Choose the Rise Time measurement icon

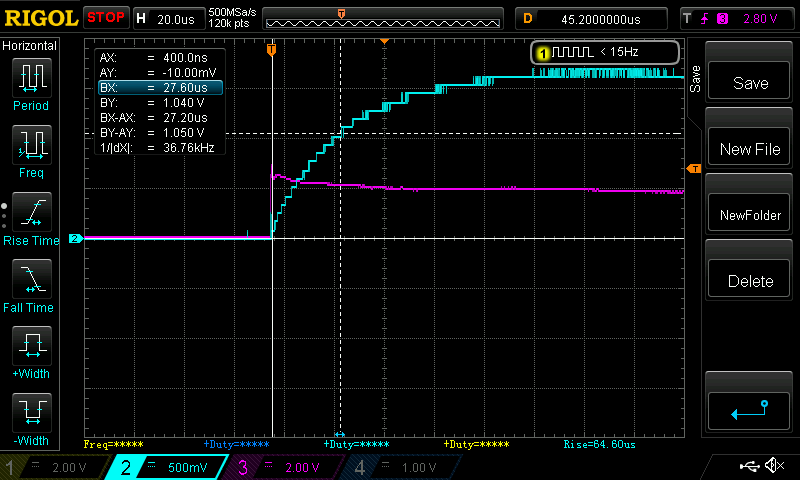point(32,216)
